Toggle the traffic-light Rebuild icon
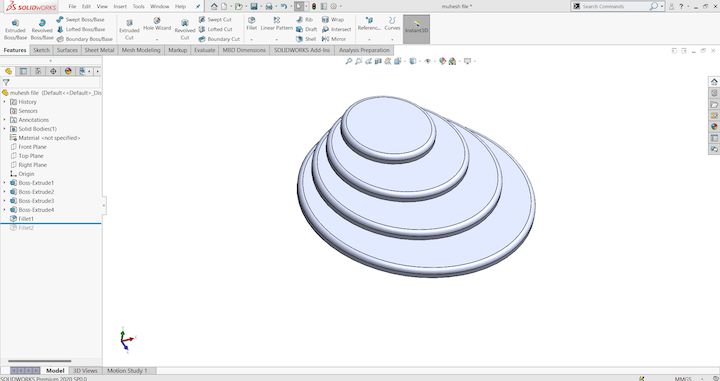The width and height of the screenshot is (720, 381). point(314,6)
